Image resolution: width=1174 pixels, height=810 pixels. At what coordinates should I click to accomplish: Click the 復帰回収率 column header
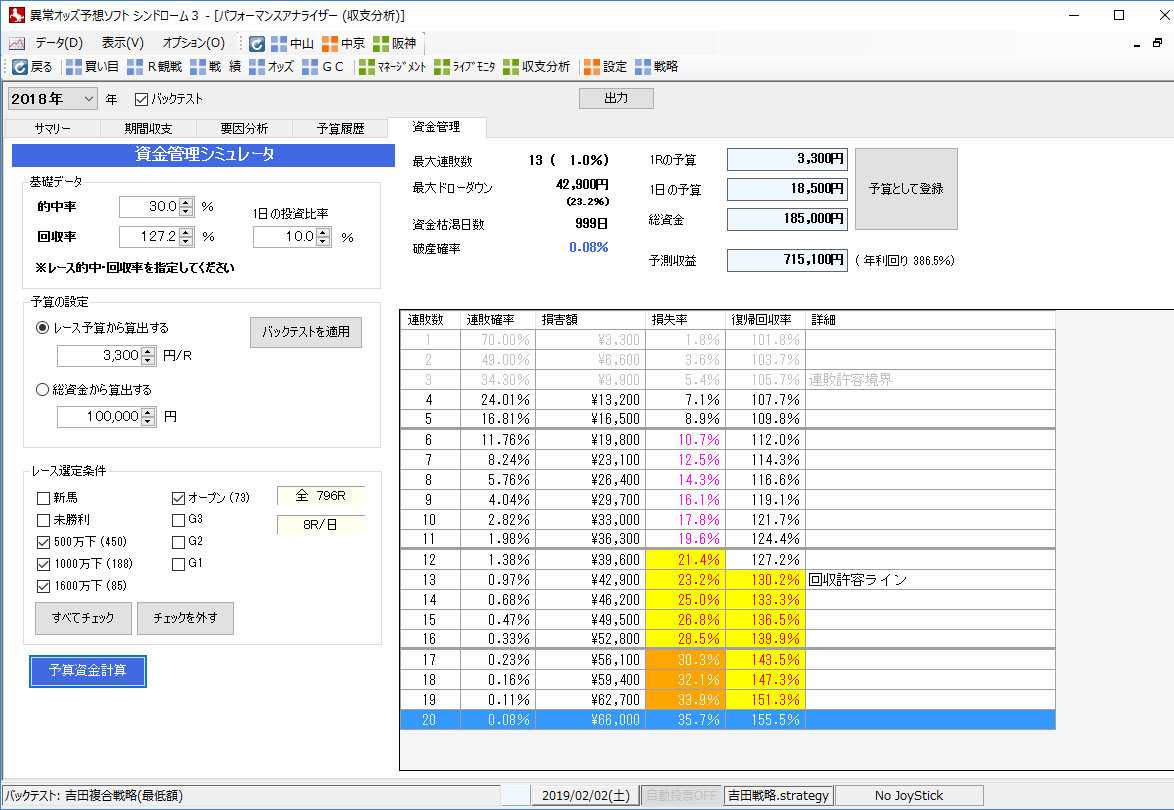(764, 320)
